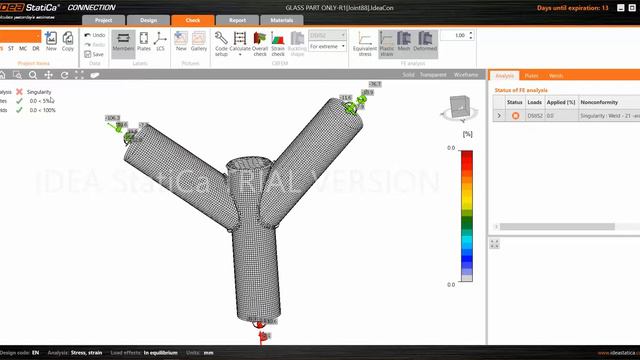Switch to the Analysis results tab
640x360 pixels.
504,76
